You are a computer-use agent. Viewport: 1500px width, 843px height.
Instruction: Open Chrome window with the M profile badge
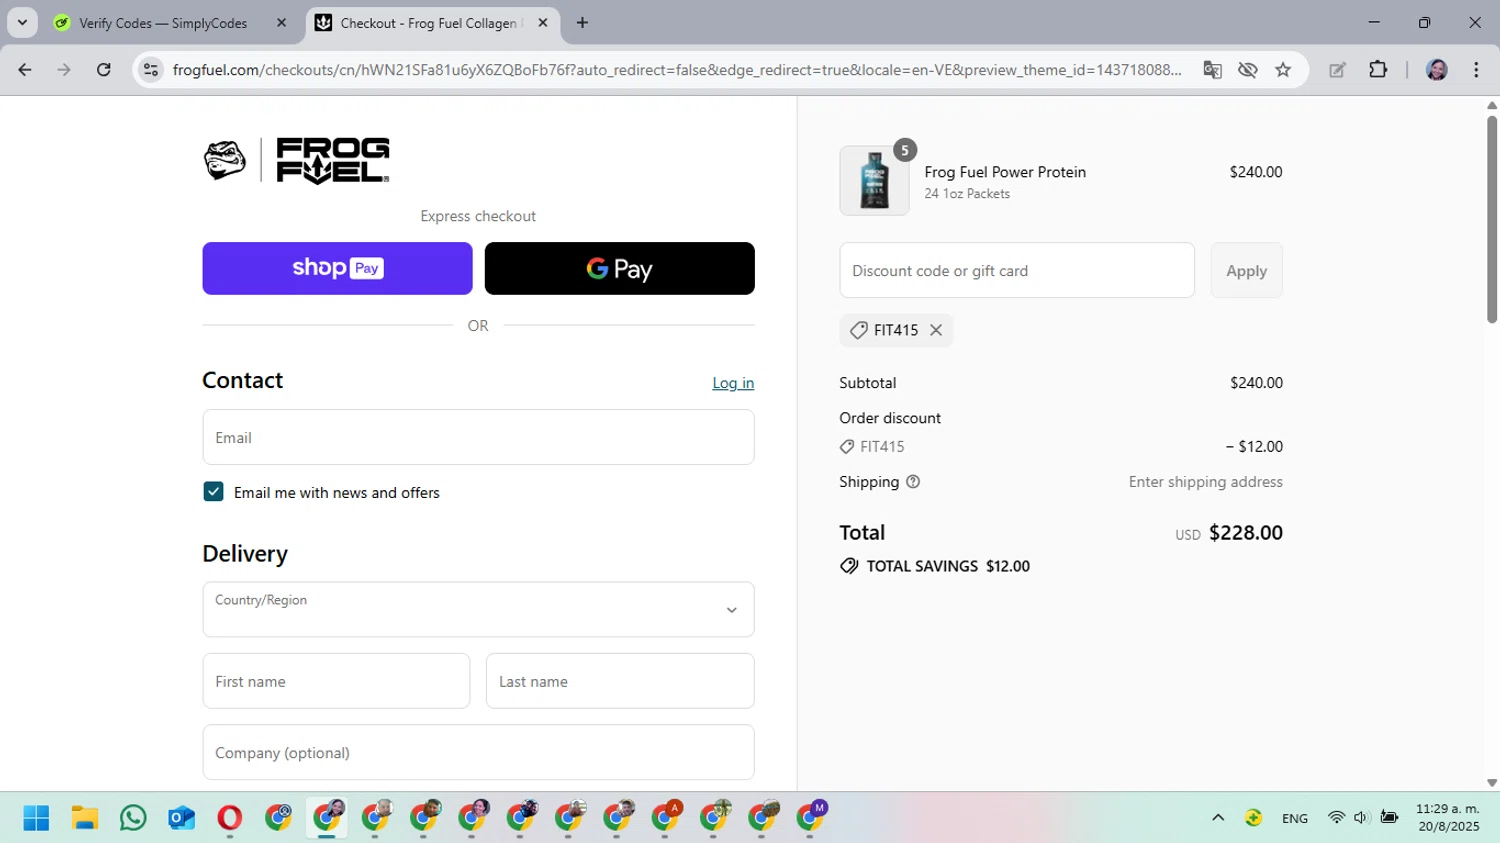coord(811,818)
